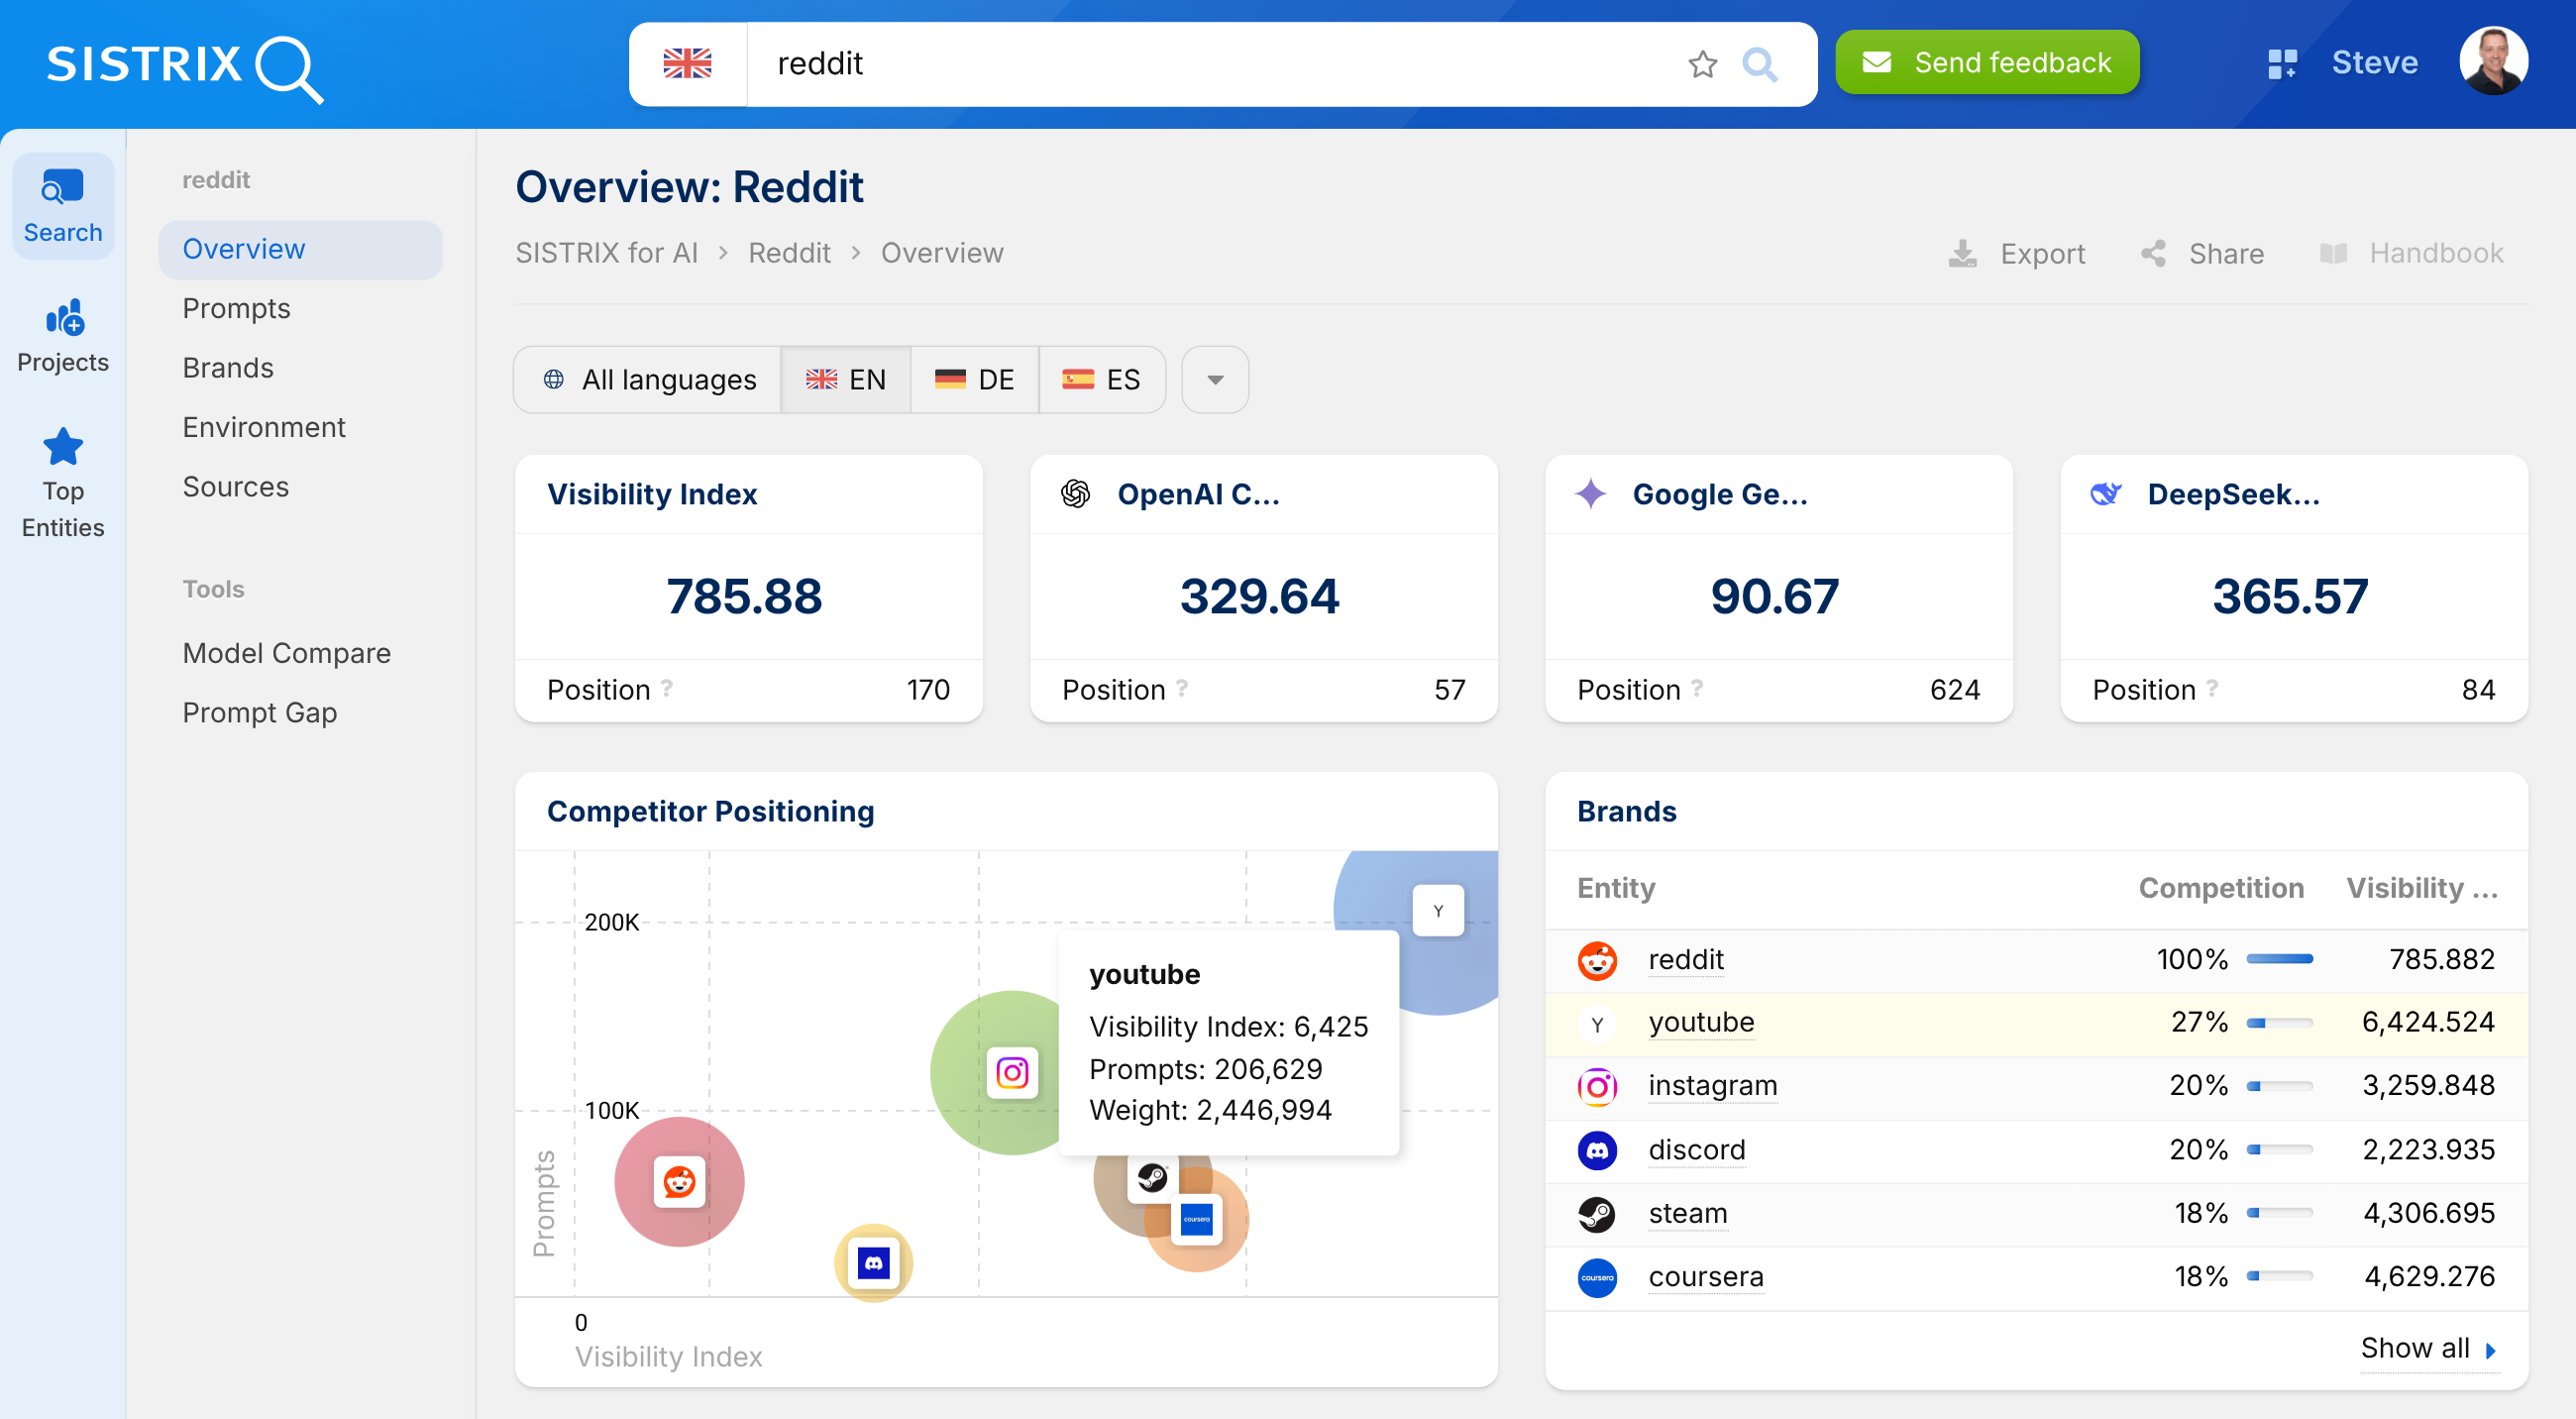Open the Brands menu item
Viewport: 2576px width, 1419px height.
coord(228,368)
